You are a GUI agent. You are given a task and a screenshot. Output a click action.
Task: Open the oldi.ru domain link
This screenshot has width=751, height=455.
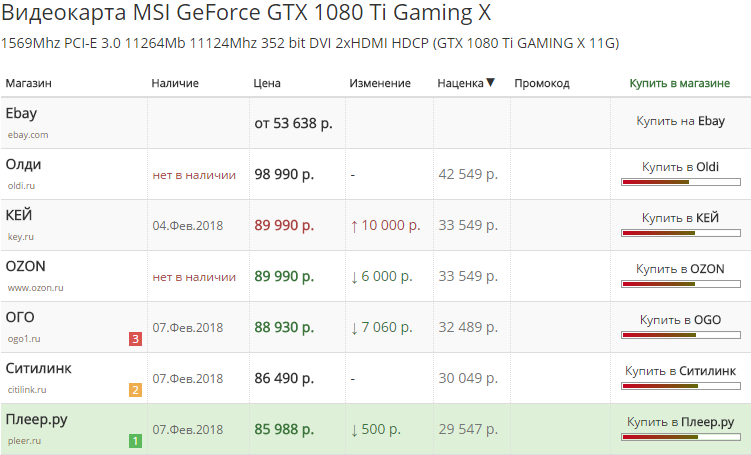tap(21, 186)
